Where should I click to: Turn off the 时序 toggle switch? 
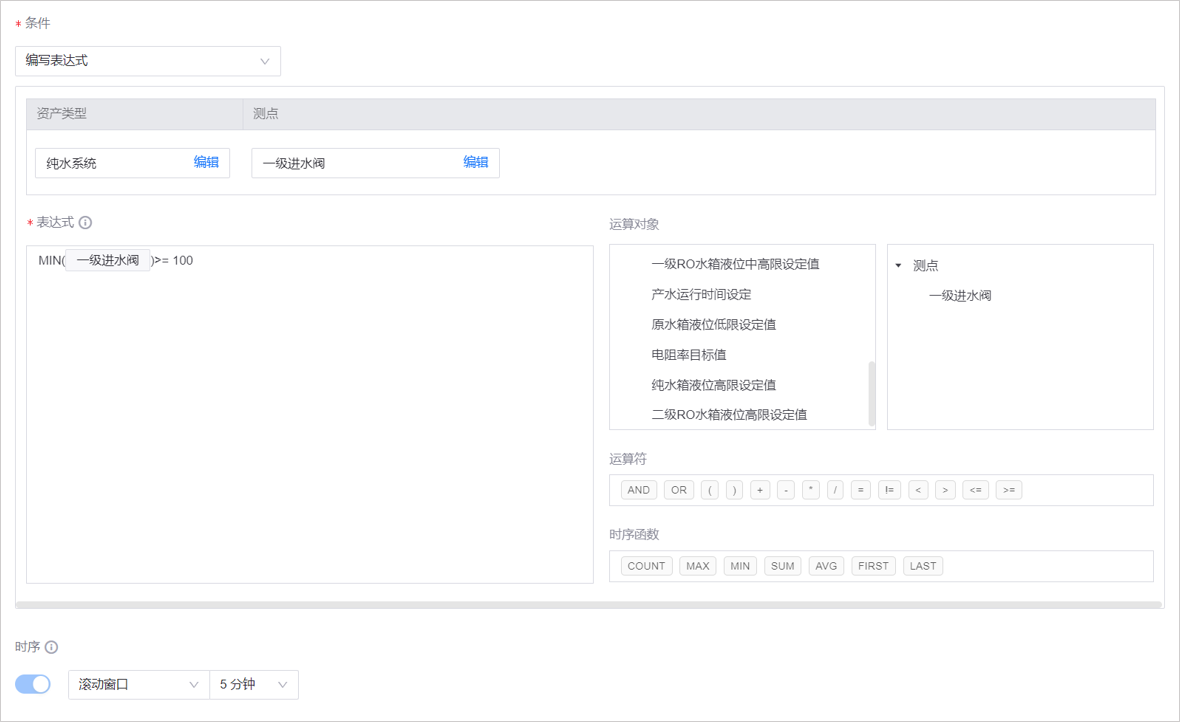33,684
